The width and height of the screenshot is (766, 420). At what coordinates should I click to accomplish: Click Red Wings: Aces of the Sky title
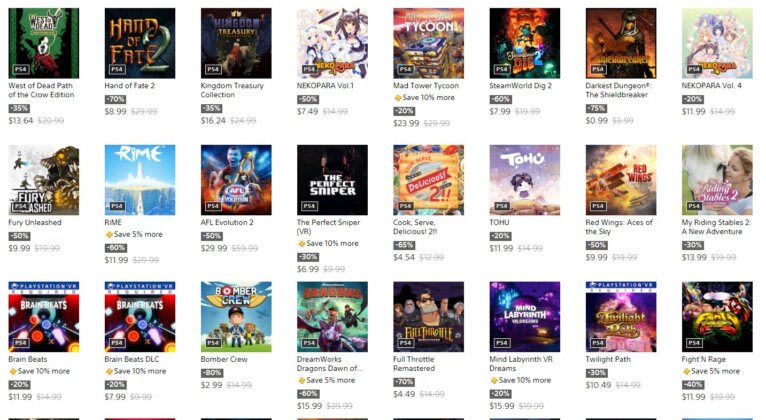point(621,227)
